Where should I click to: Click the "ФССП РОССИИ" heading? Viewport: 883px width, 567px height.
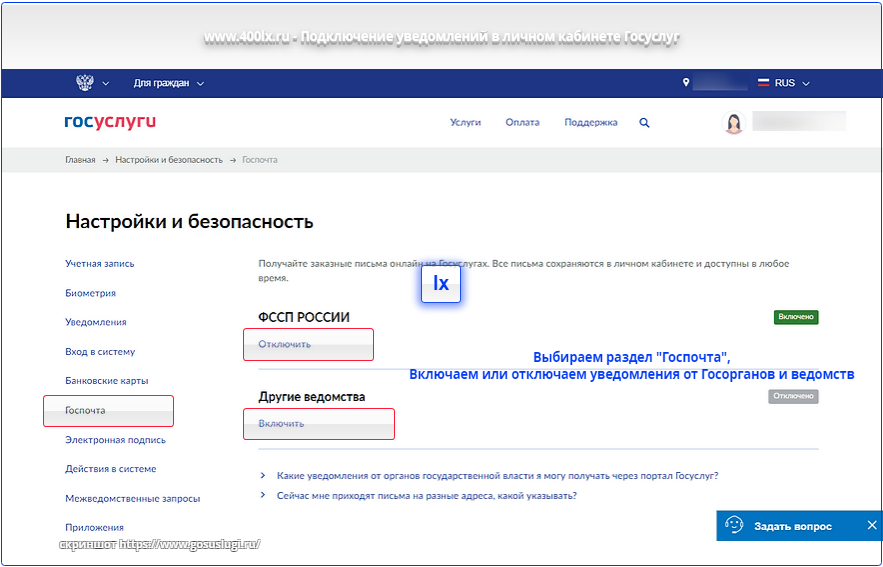click(x=304, y=317)
